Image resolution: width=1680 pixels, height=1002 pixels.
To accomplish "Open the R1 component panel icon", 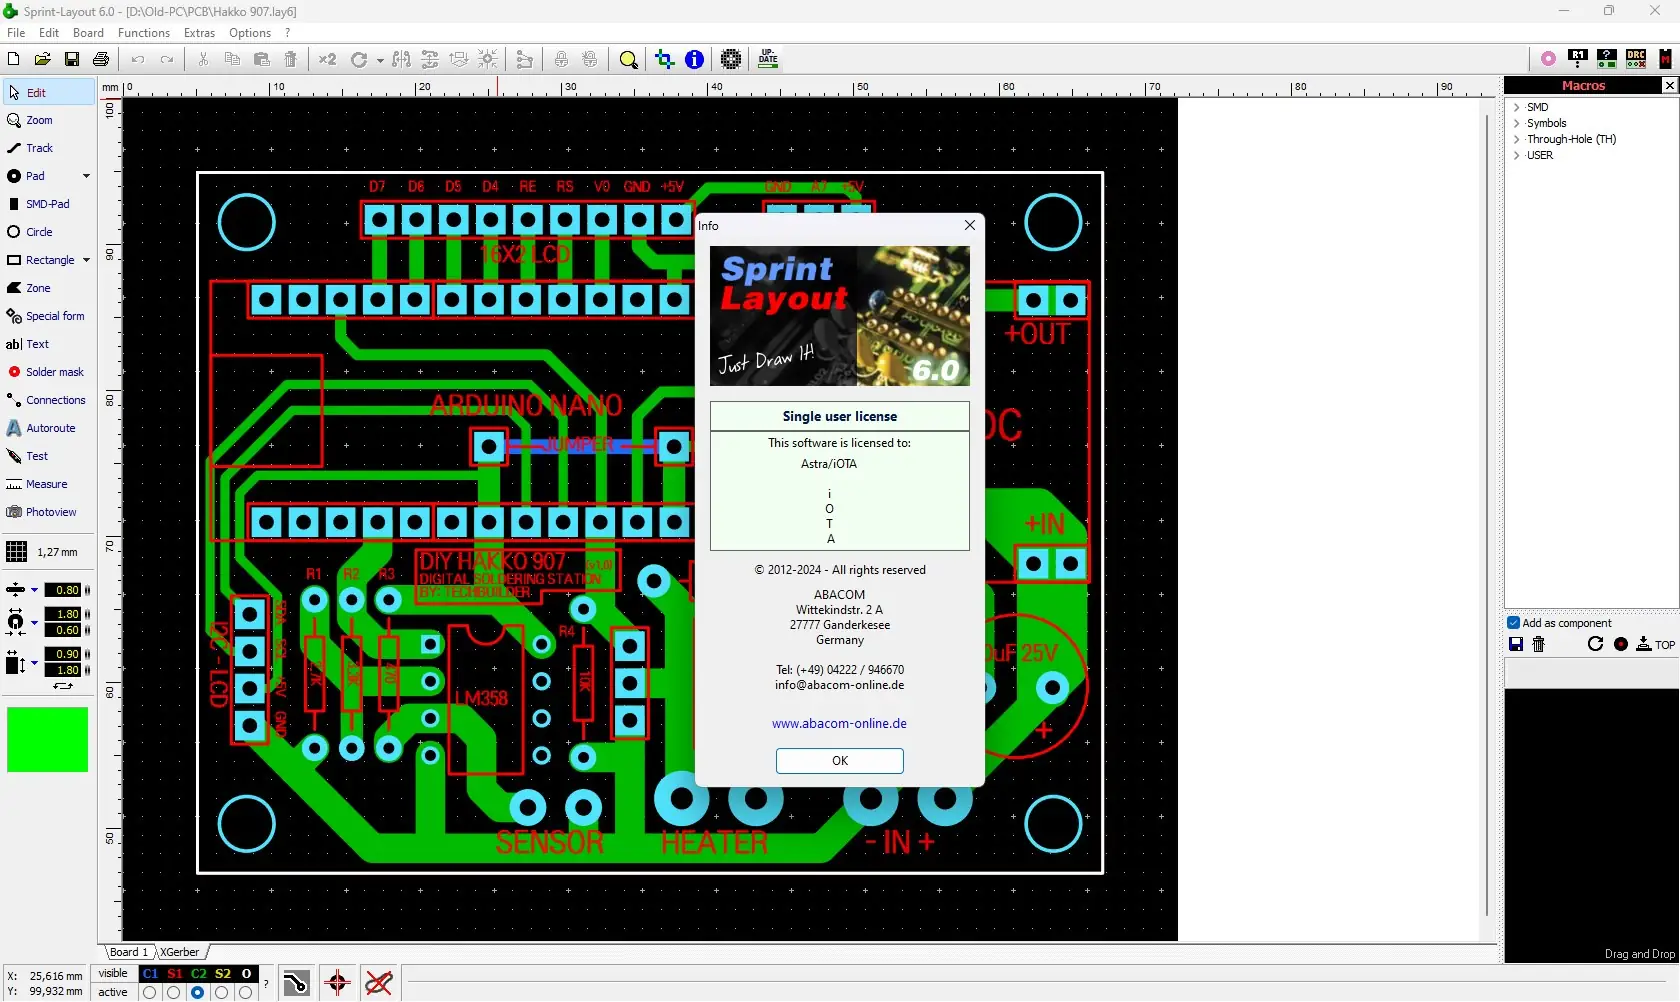I will 1578,59.
